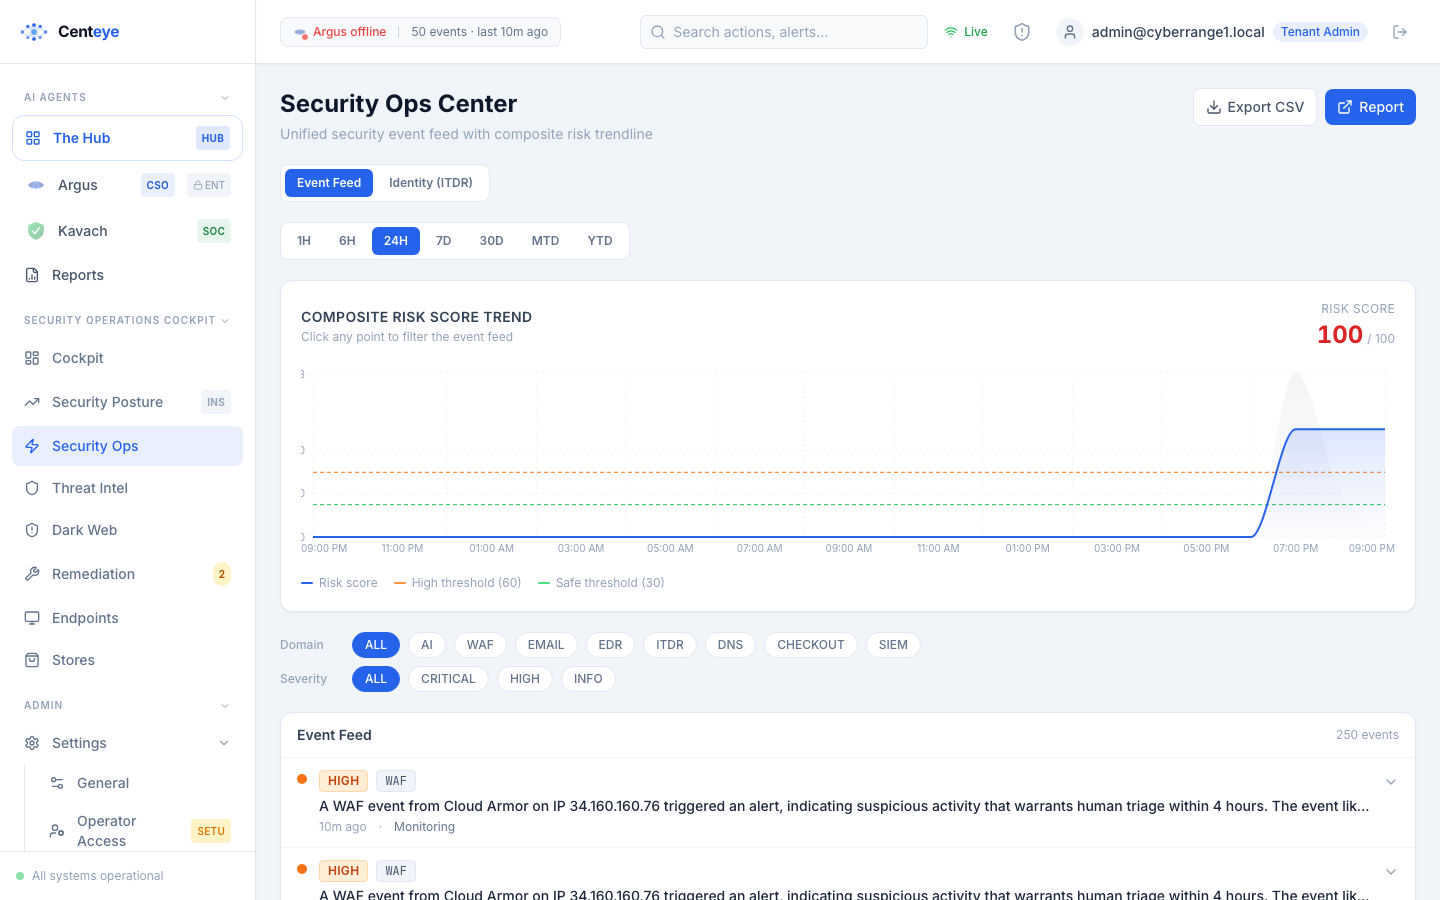
Task: Filter domain by SIEM
Action: coord(893,645)
